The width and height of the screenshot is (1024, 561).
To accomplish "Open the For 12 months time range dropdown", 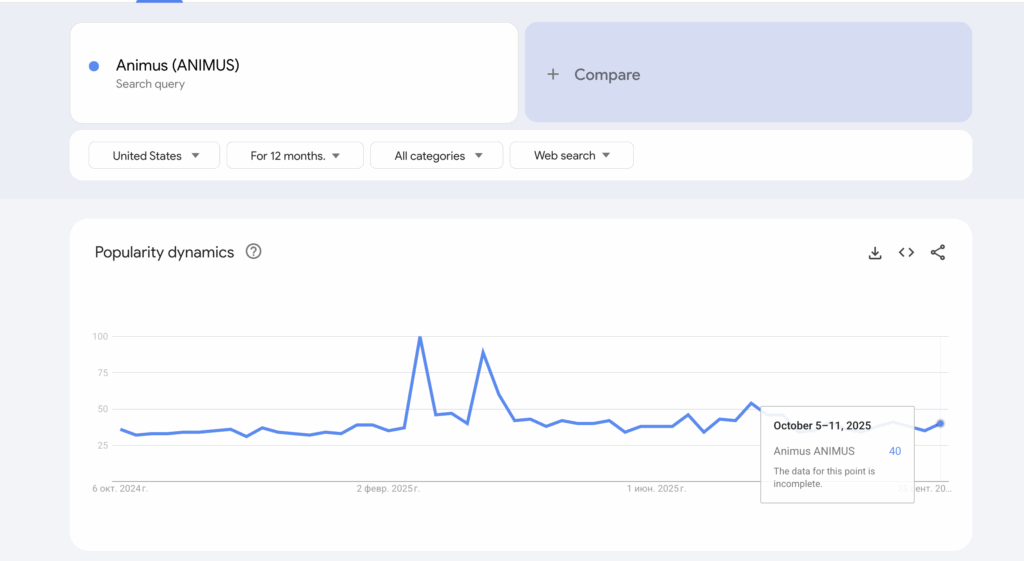I will pyautogui.click(x=295, y=156).
